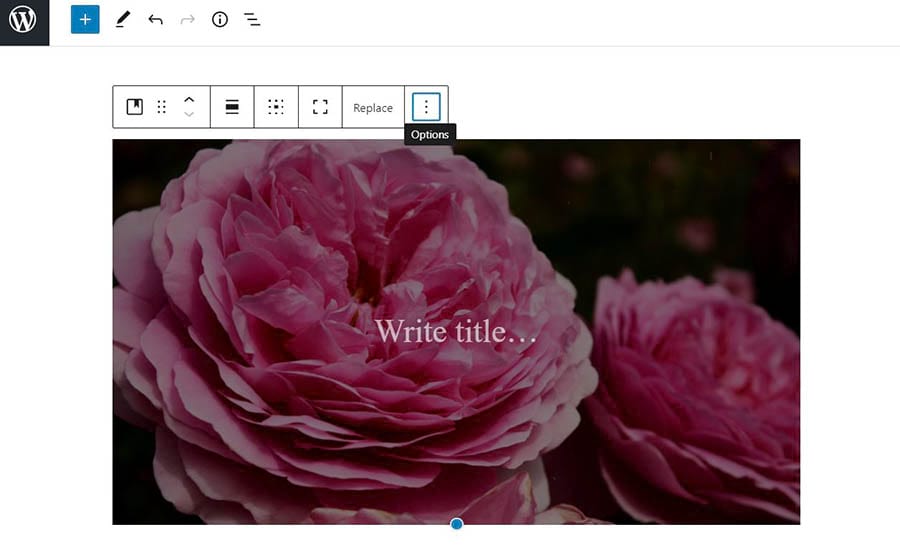Click the Redo arrow
The width and height of the screenshot is (900, 550).
pos(187,20)
